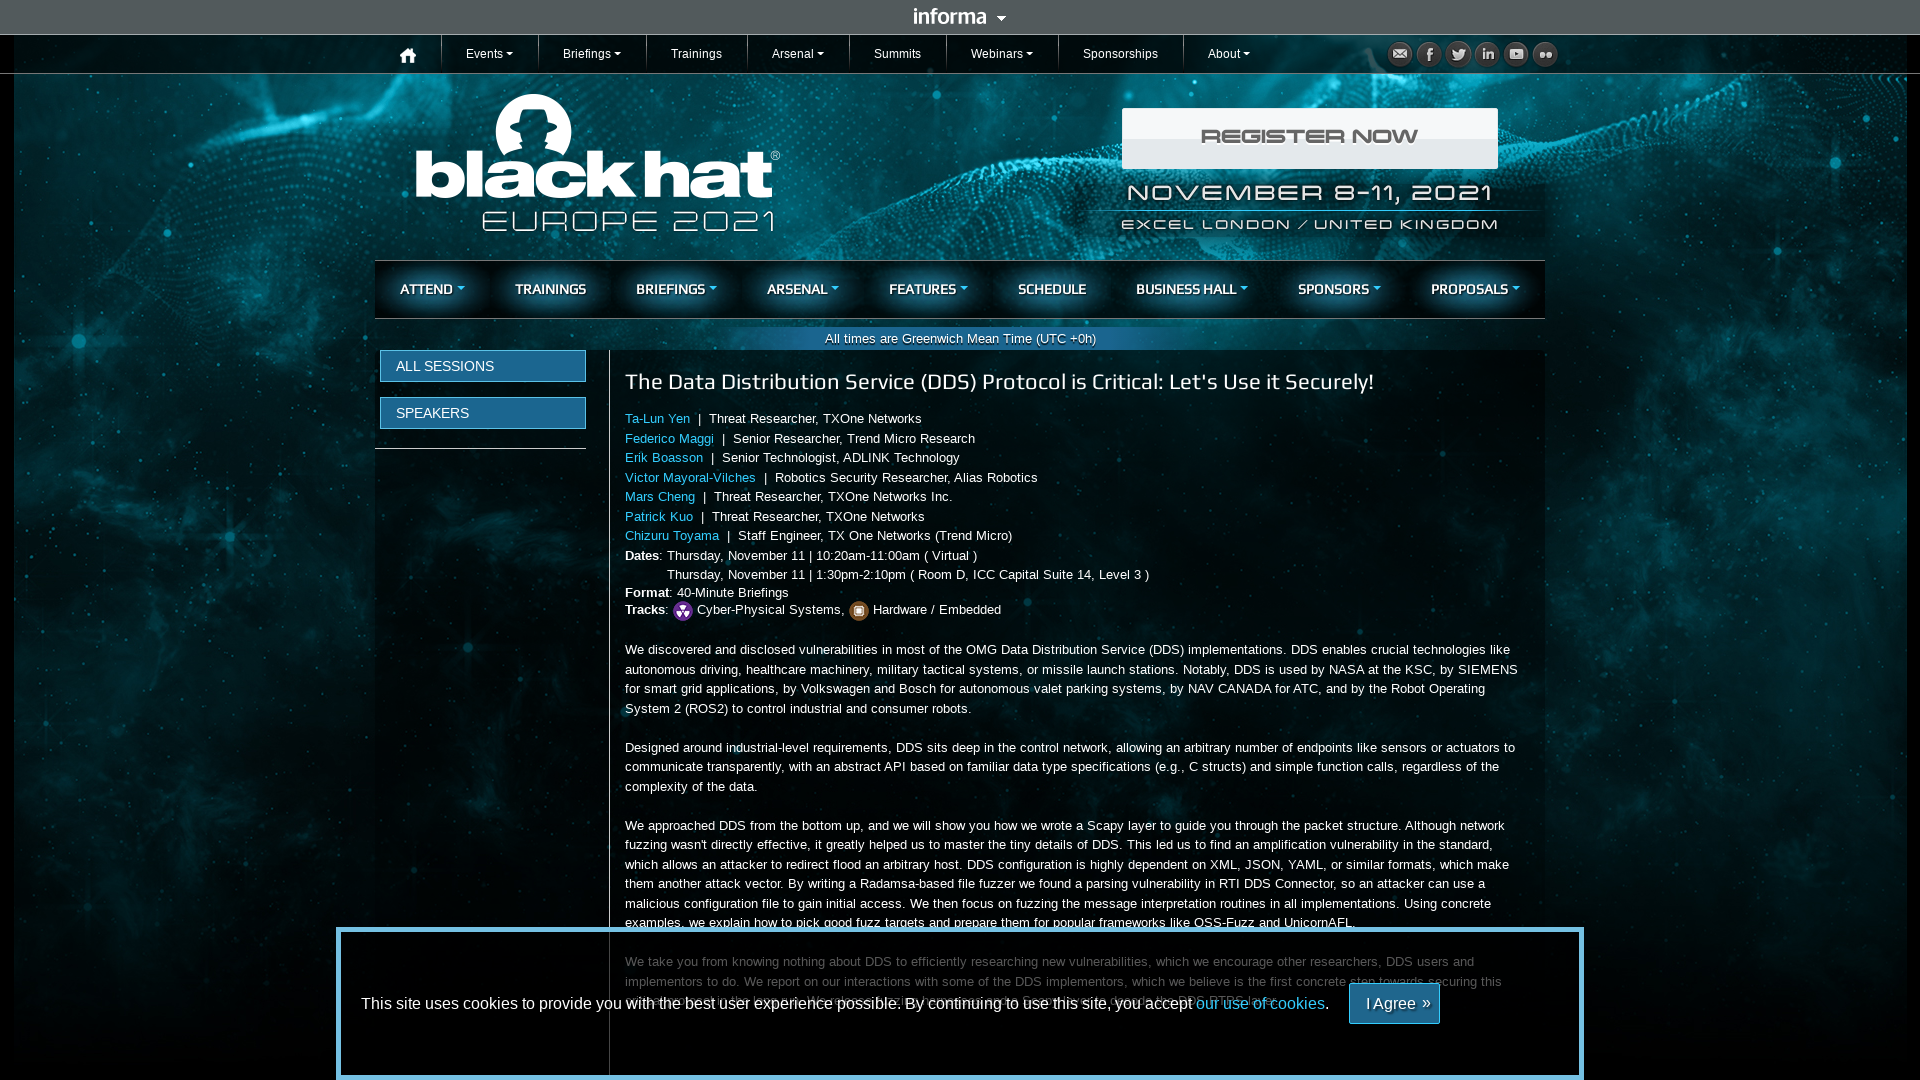Expand the BRIEFINGS main menu

pos(676,289)
